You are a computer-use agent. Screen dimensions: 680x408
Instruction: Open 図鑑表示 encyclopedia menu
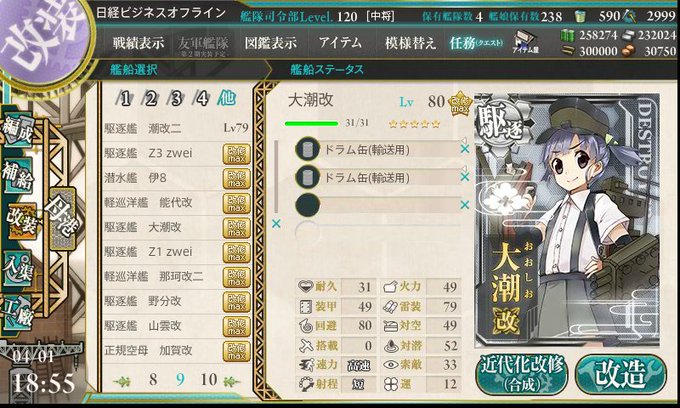[x=271, y=43]
